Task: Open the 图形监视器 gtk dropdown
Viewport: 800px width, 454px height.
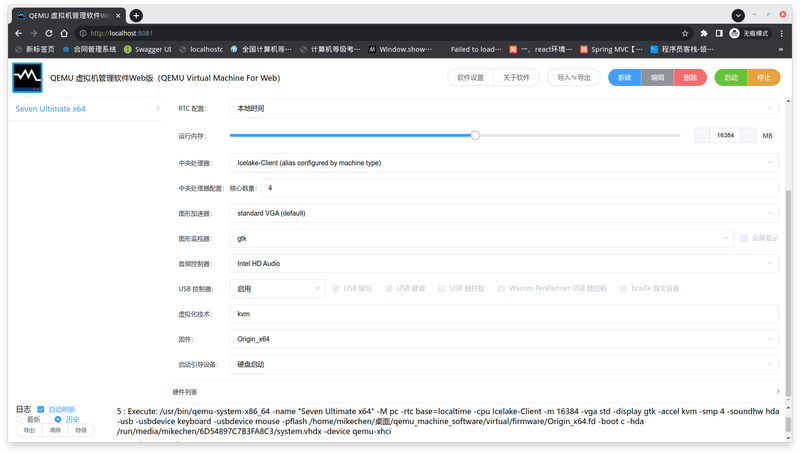Action: click(482, 238)
